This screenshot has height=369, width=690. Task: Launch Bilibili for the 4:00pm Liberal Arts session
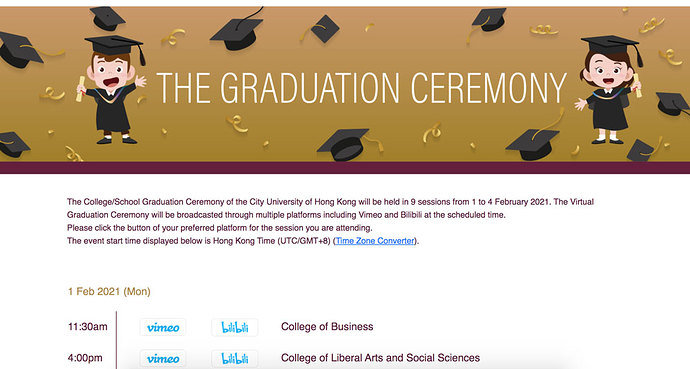coord(235,358)
